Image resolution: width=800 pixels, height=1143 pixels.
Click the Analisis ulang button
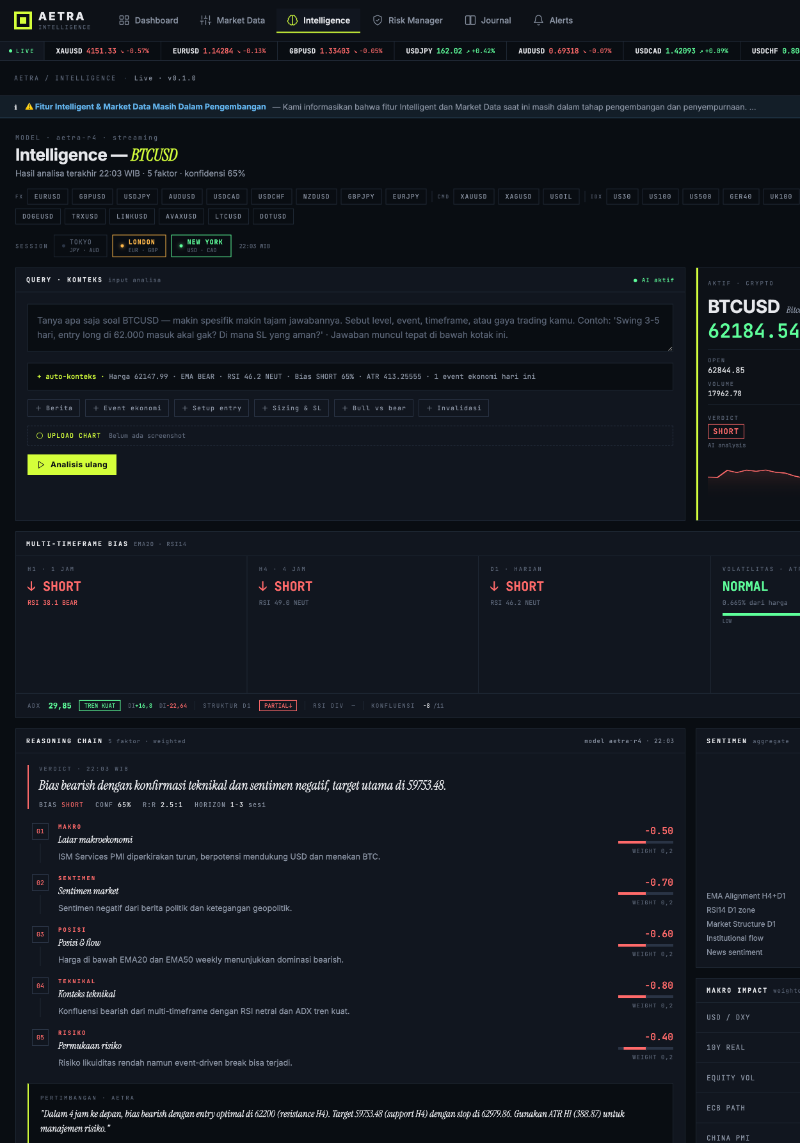point(72,464)
